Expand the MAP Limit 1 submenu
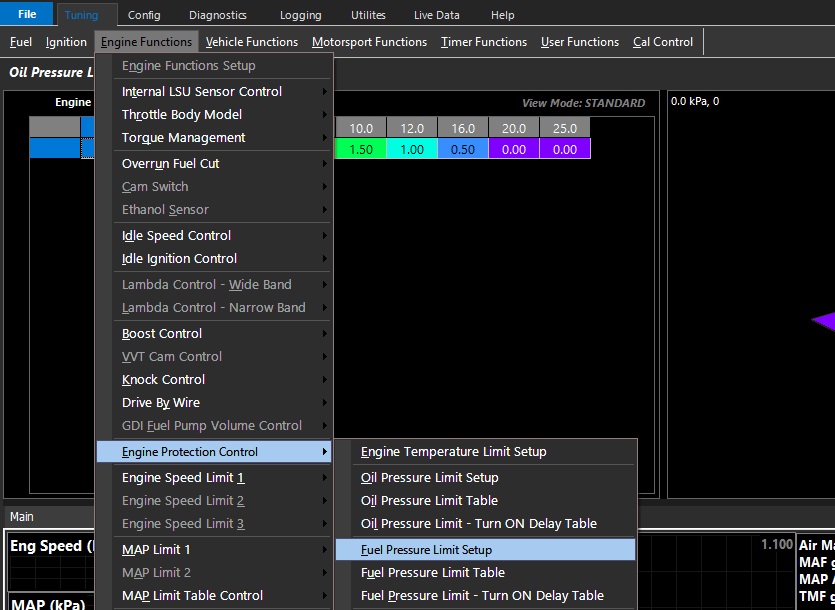835x610 pixels. click(214, 549)
